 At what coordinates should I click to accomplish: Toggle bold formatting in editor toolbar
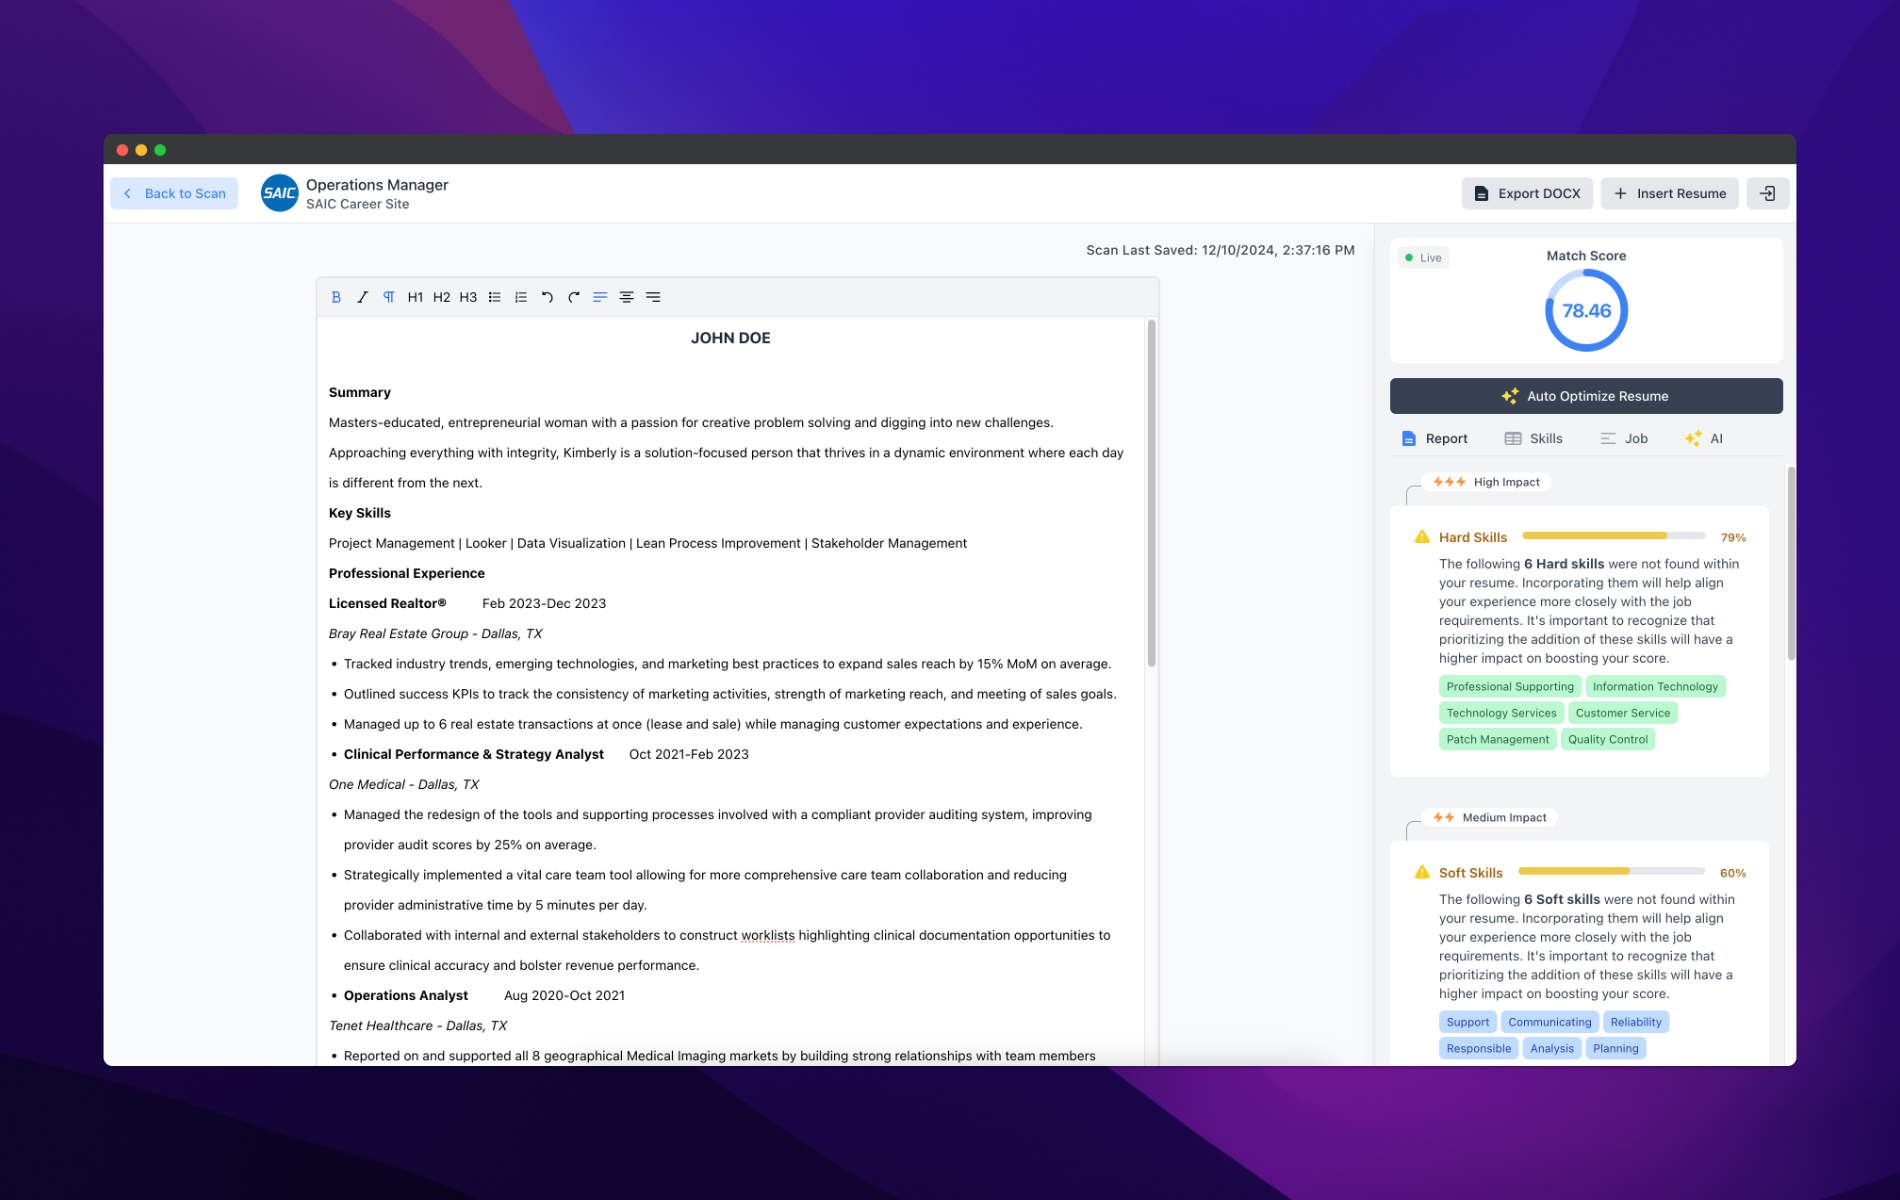336,297
